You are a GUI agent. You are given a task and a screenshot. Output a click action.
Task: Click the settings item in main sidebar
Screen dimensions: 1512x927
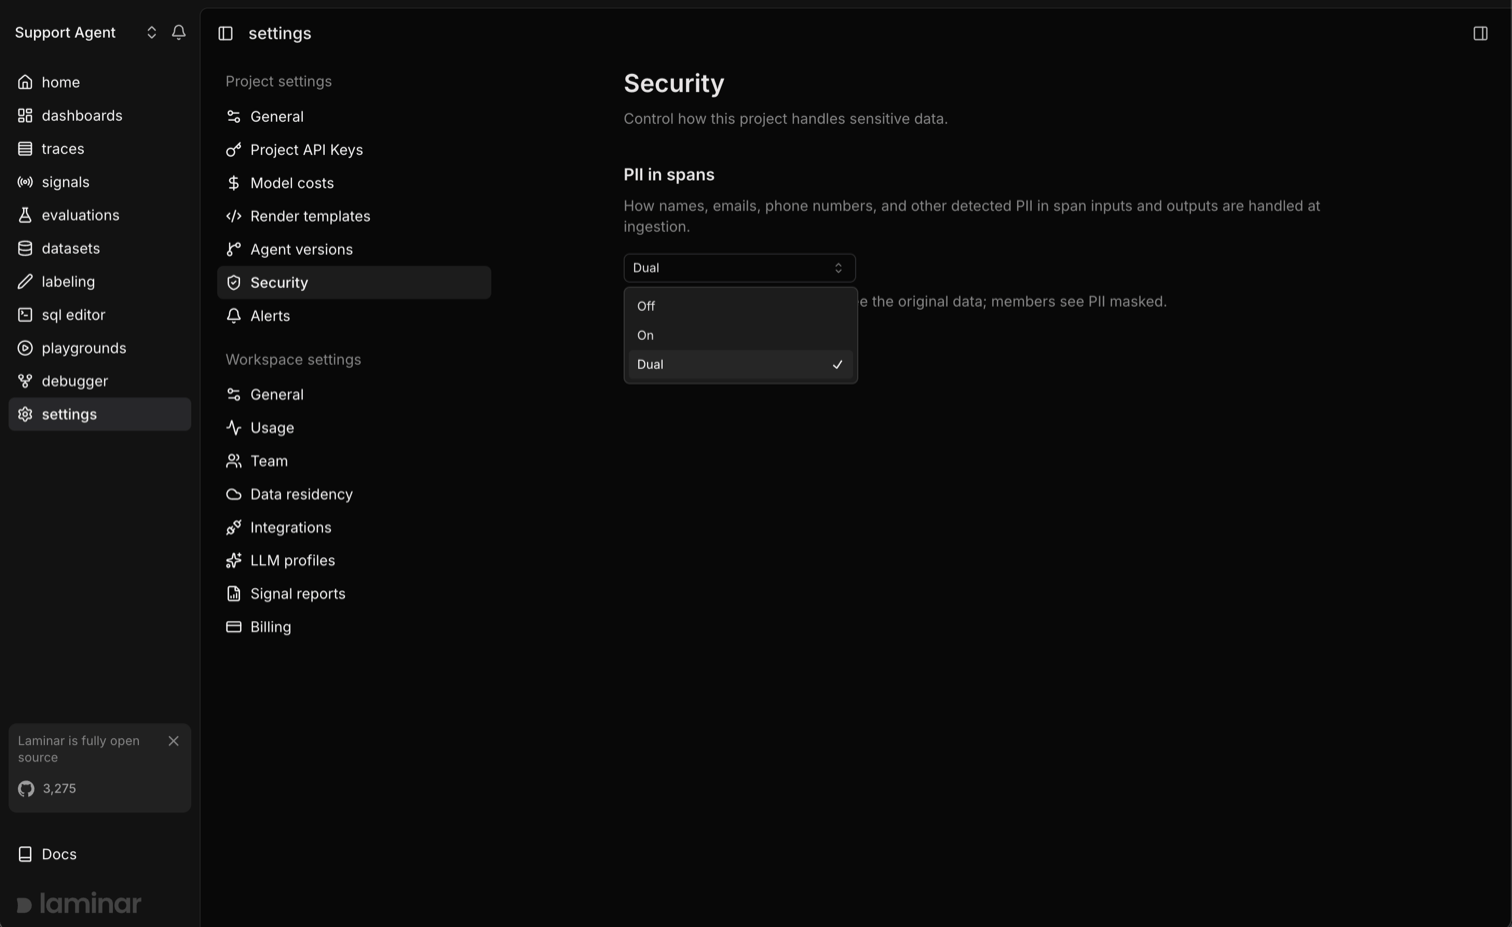100,414
